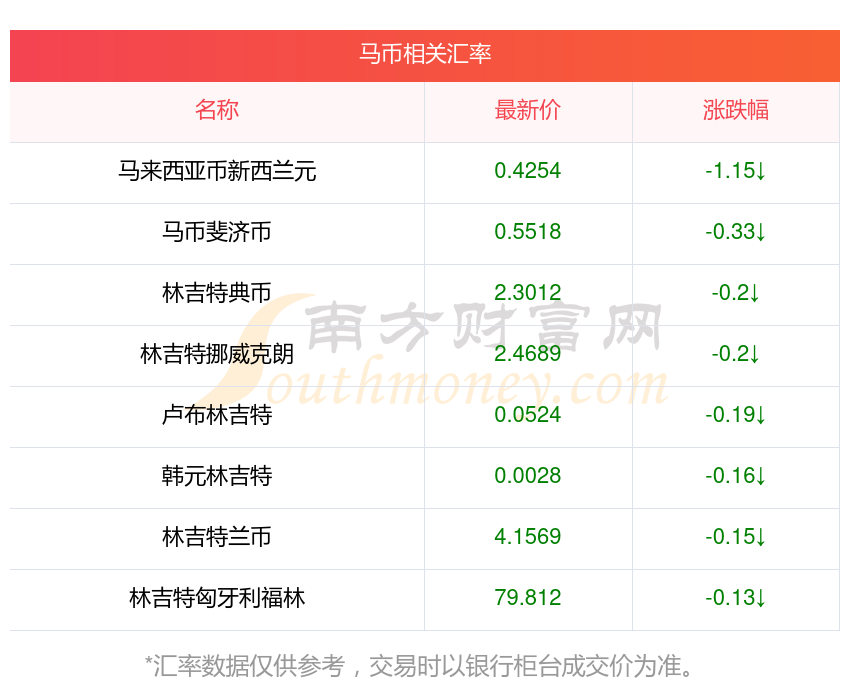The height and width of the screenshot is (697, 850).
Task: Click the change value -0.15↓
Action: [736, 537]
